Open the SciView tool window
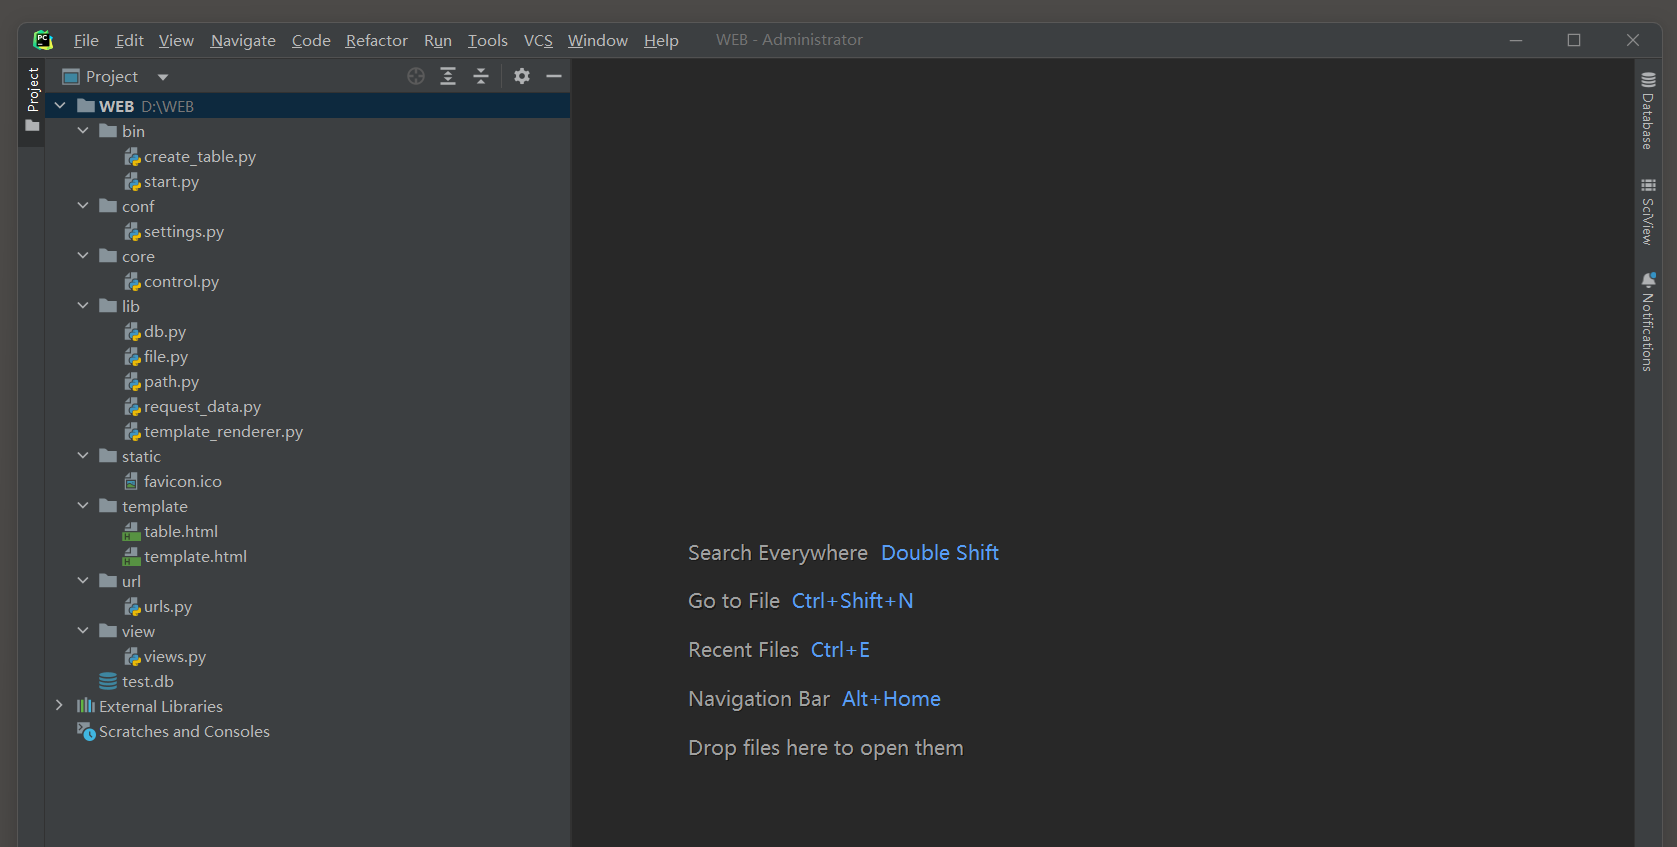 (x=1648, y=211)
